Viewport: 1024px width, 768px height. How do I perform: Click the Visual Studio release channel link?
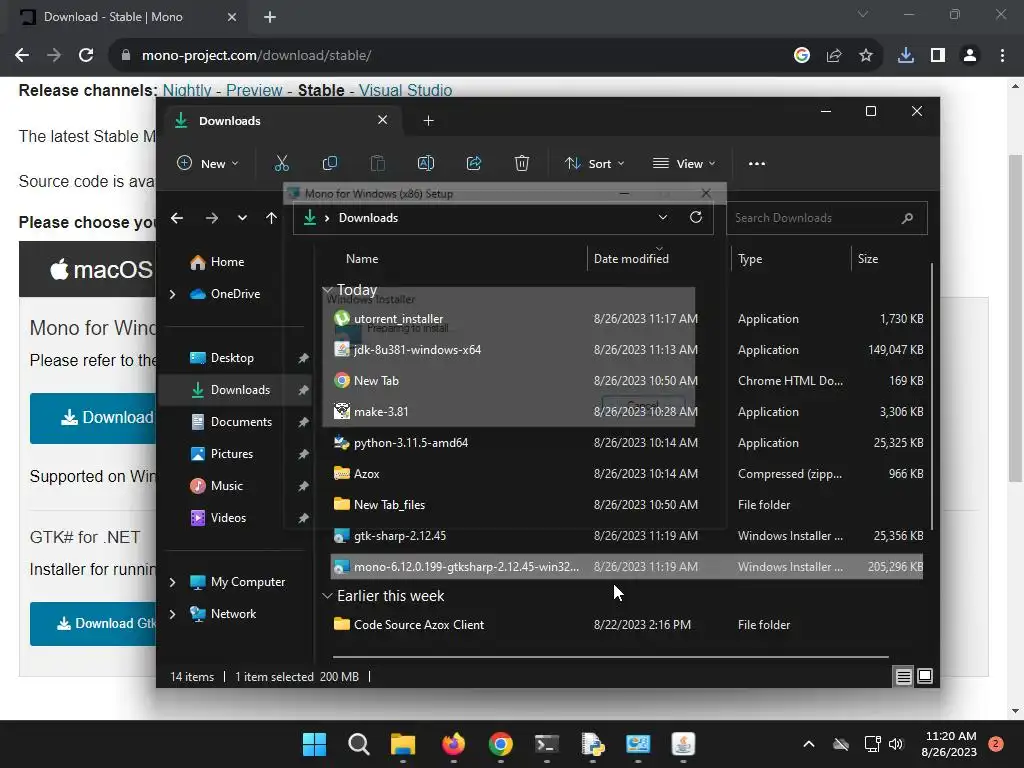[406, 90]
